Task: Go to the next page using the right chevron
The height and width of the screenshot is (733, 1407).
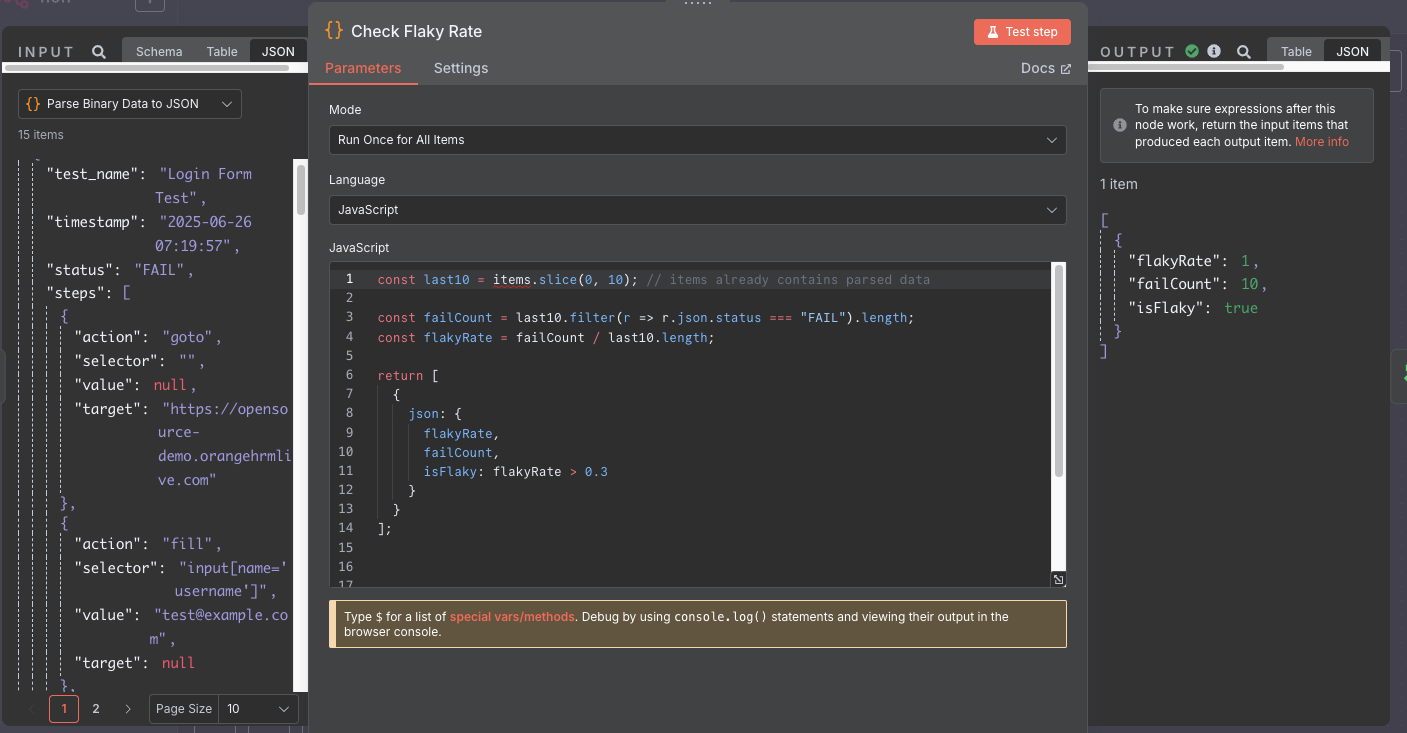Action: pyautogui.click(x=128, y=709)
